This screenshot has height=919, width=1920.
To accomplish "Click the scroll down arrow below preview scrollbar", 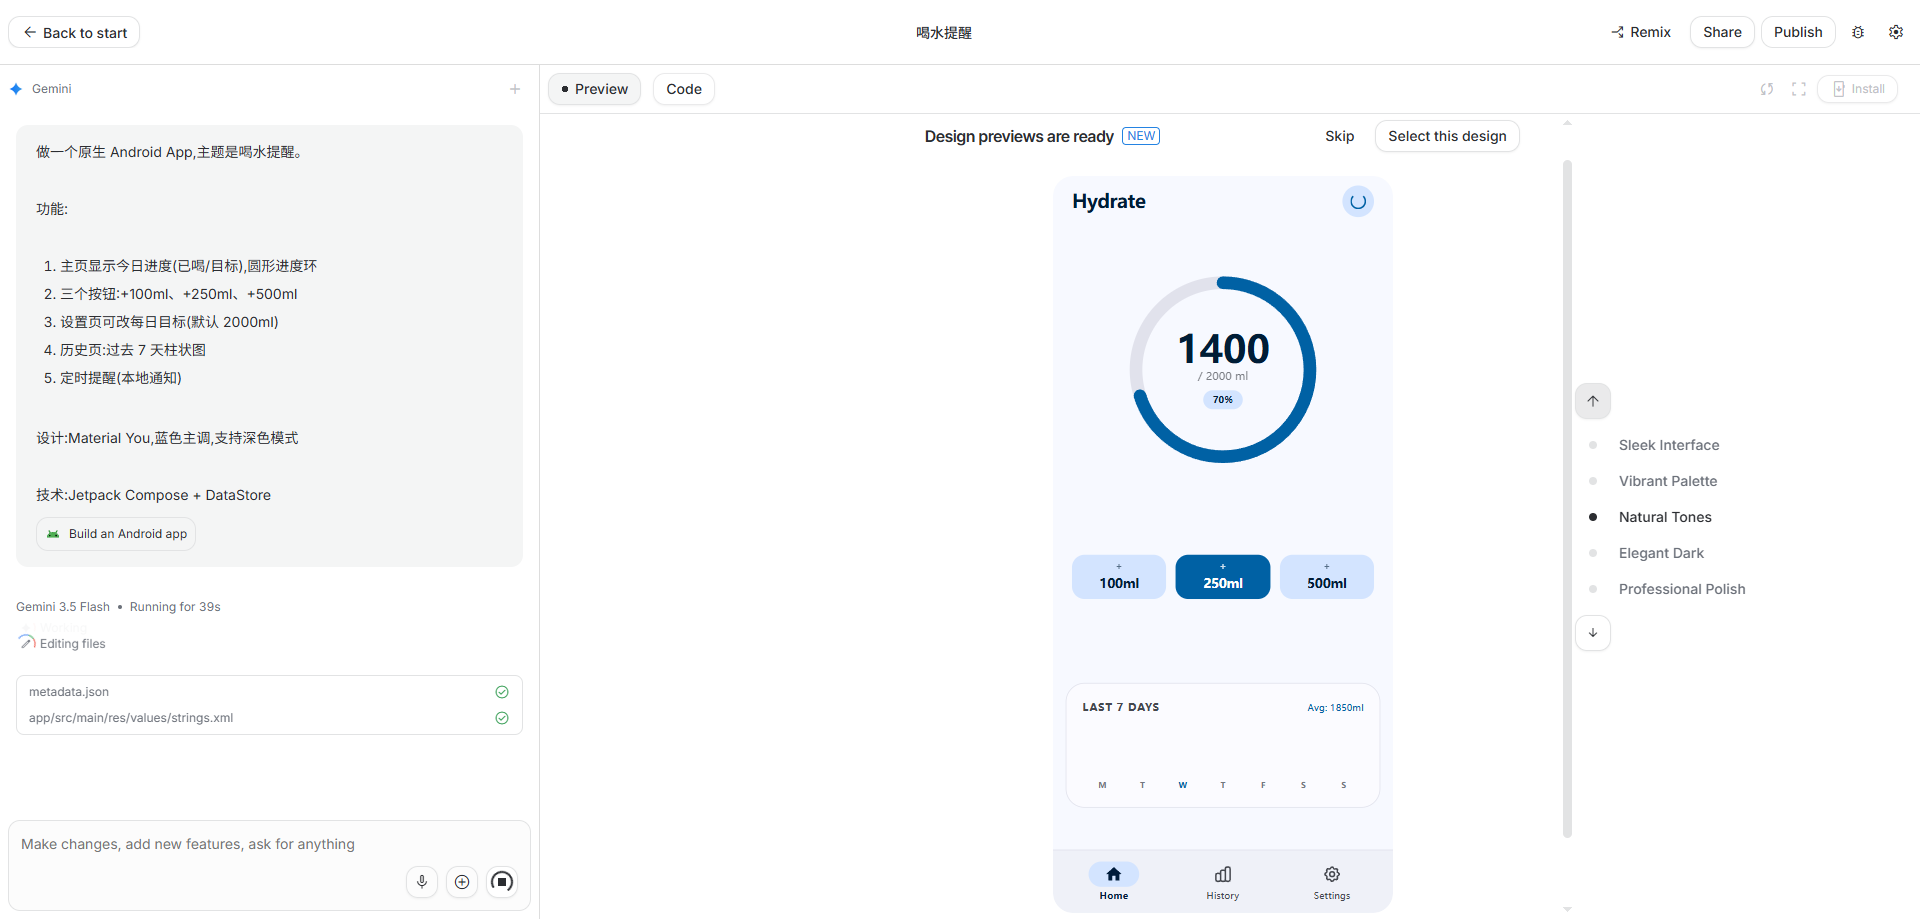I will (1567, 909).
